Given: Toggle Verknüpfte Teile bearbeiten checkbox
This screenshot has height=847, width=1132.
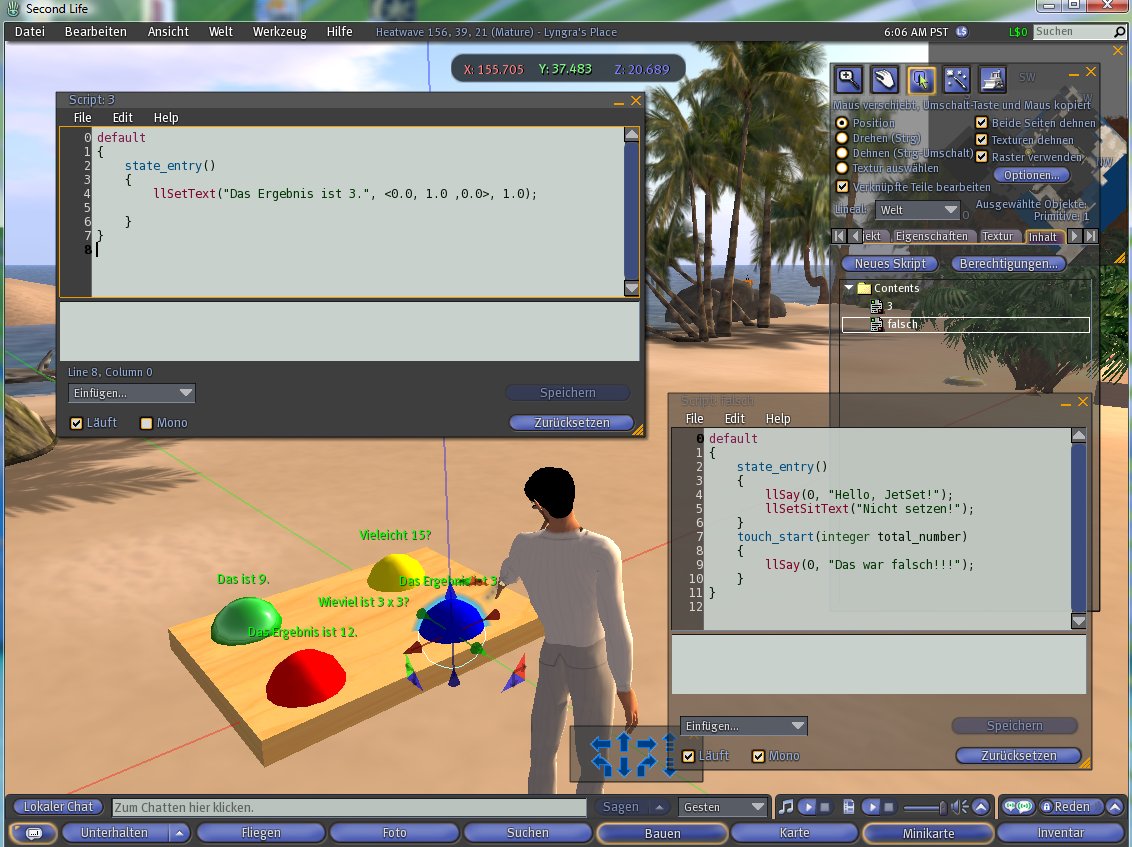Looking at the screenshot, I should click(x=842, y=186).
